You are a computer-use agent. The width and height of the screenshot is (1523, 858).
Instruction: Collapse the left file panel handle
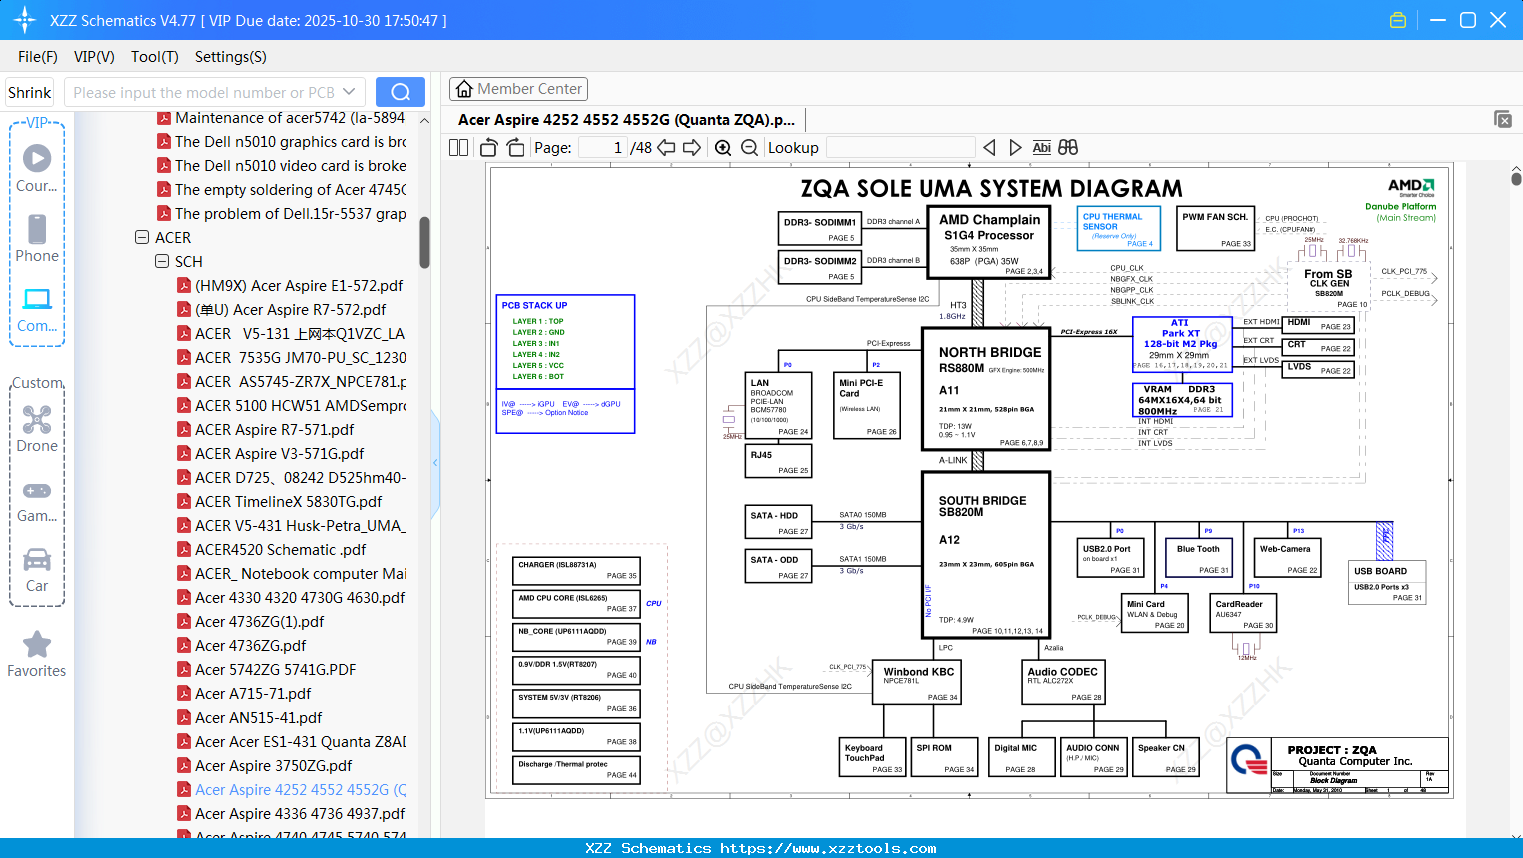coord(435,463)
